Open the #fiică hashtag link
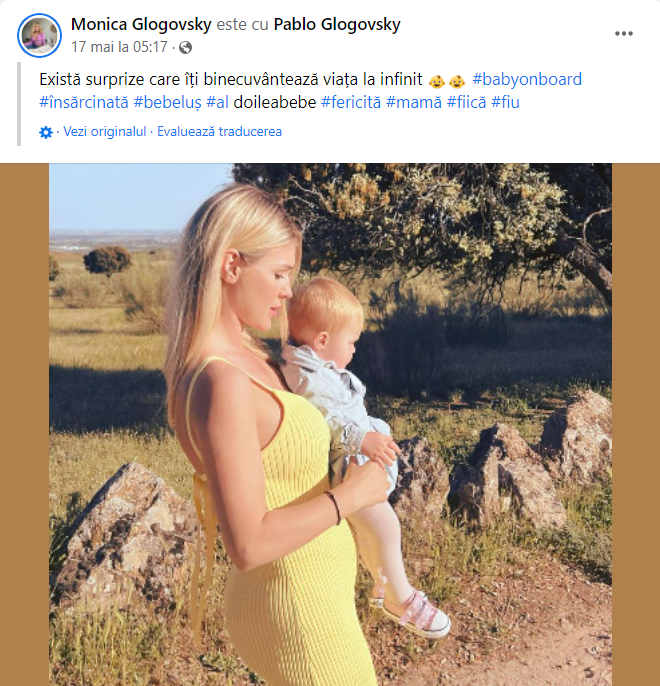Screen dimensions: 660x686 pyautogui.click(x=466, y=102)
